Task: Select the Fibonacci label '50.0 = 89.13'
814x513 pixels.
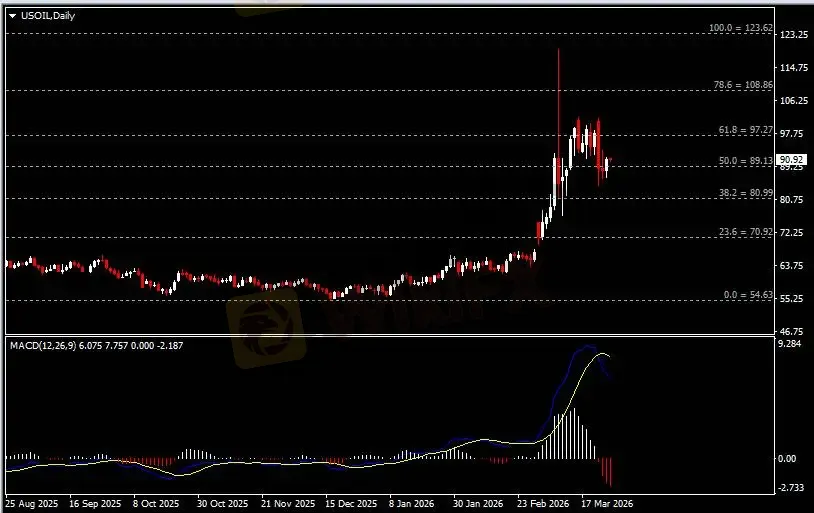Action: pyautogui.click(x=745, y=160)
